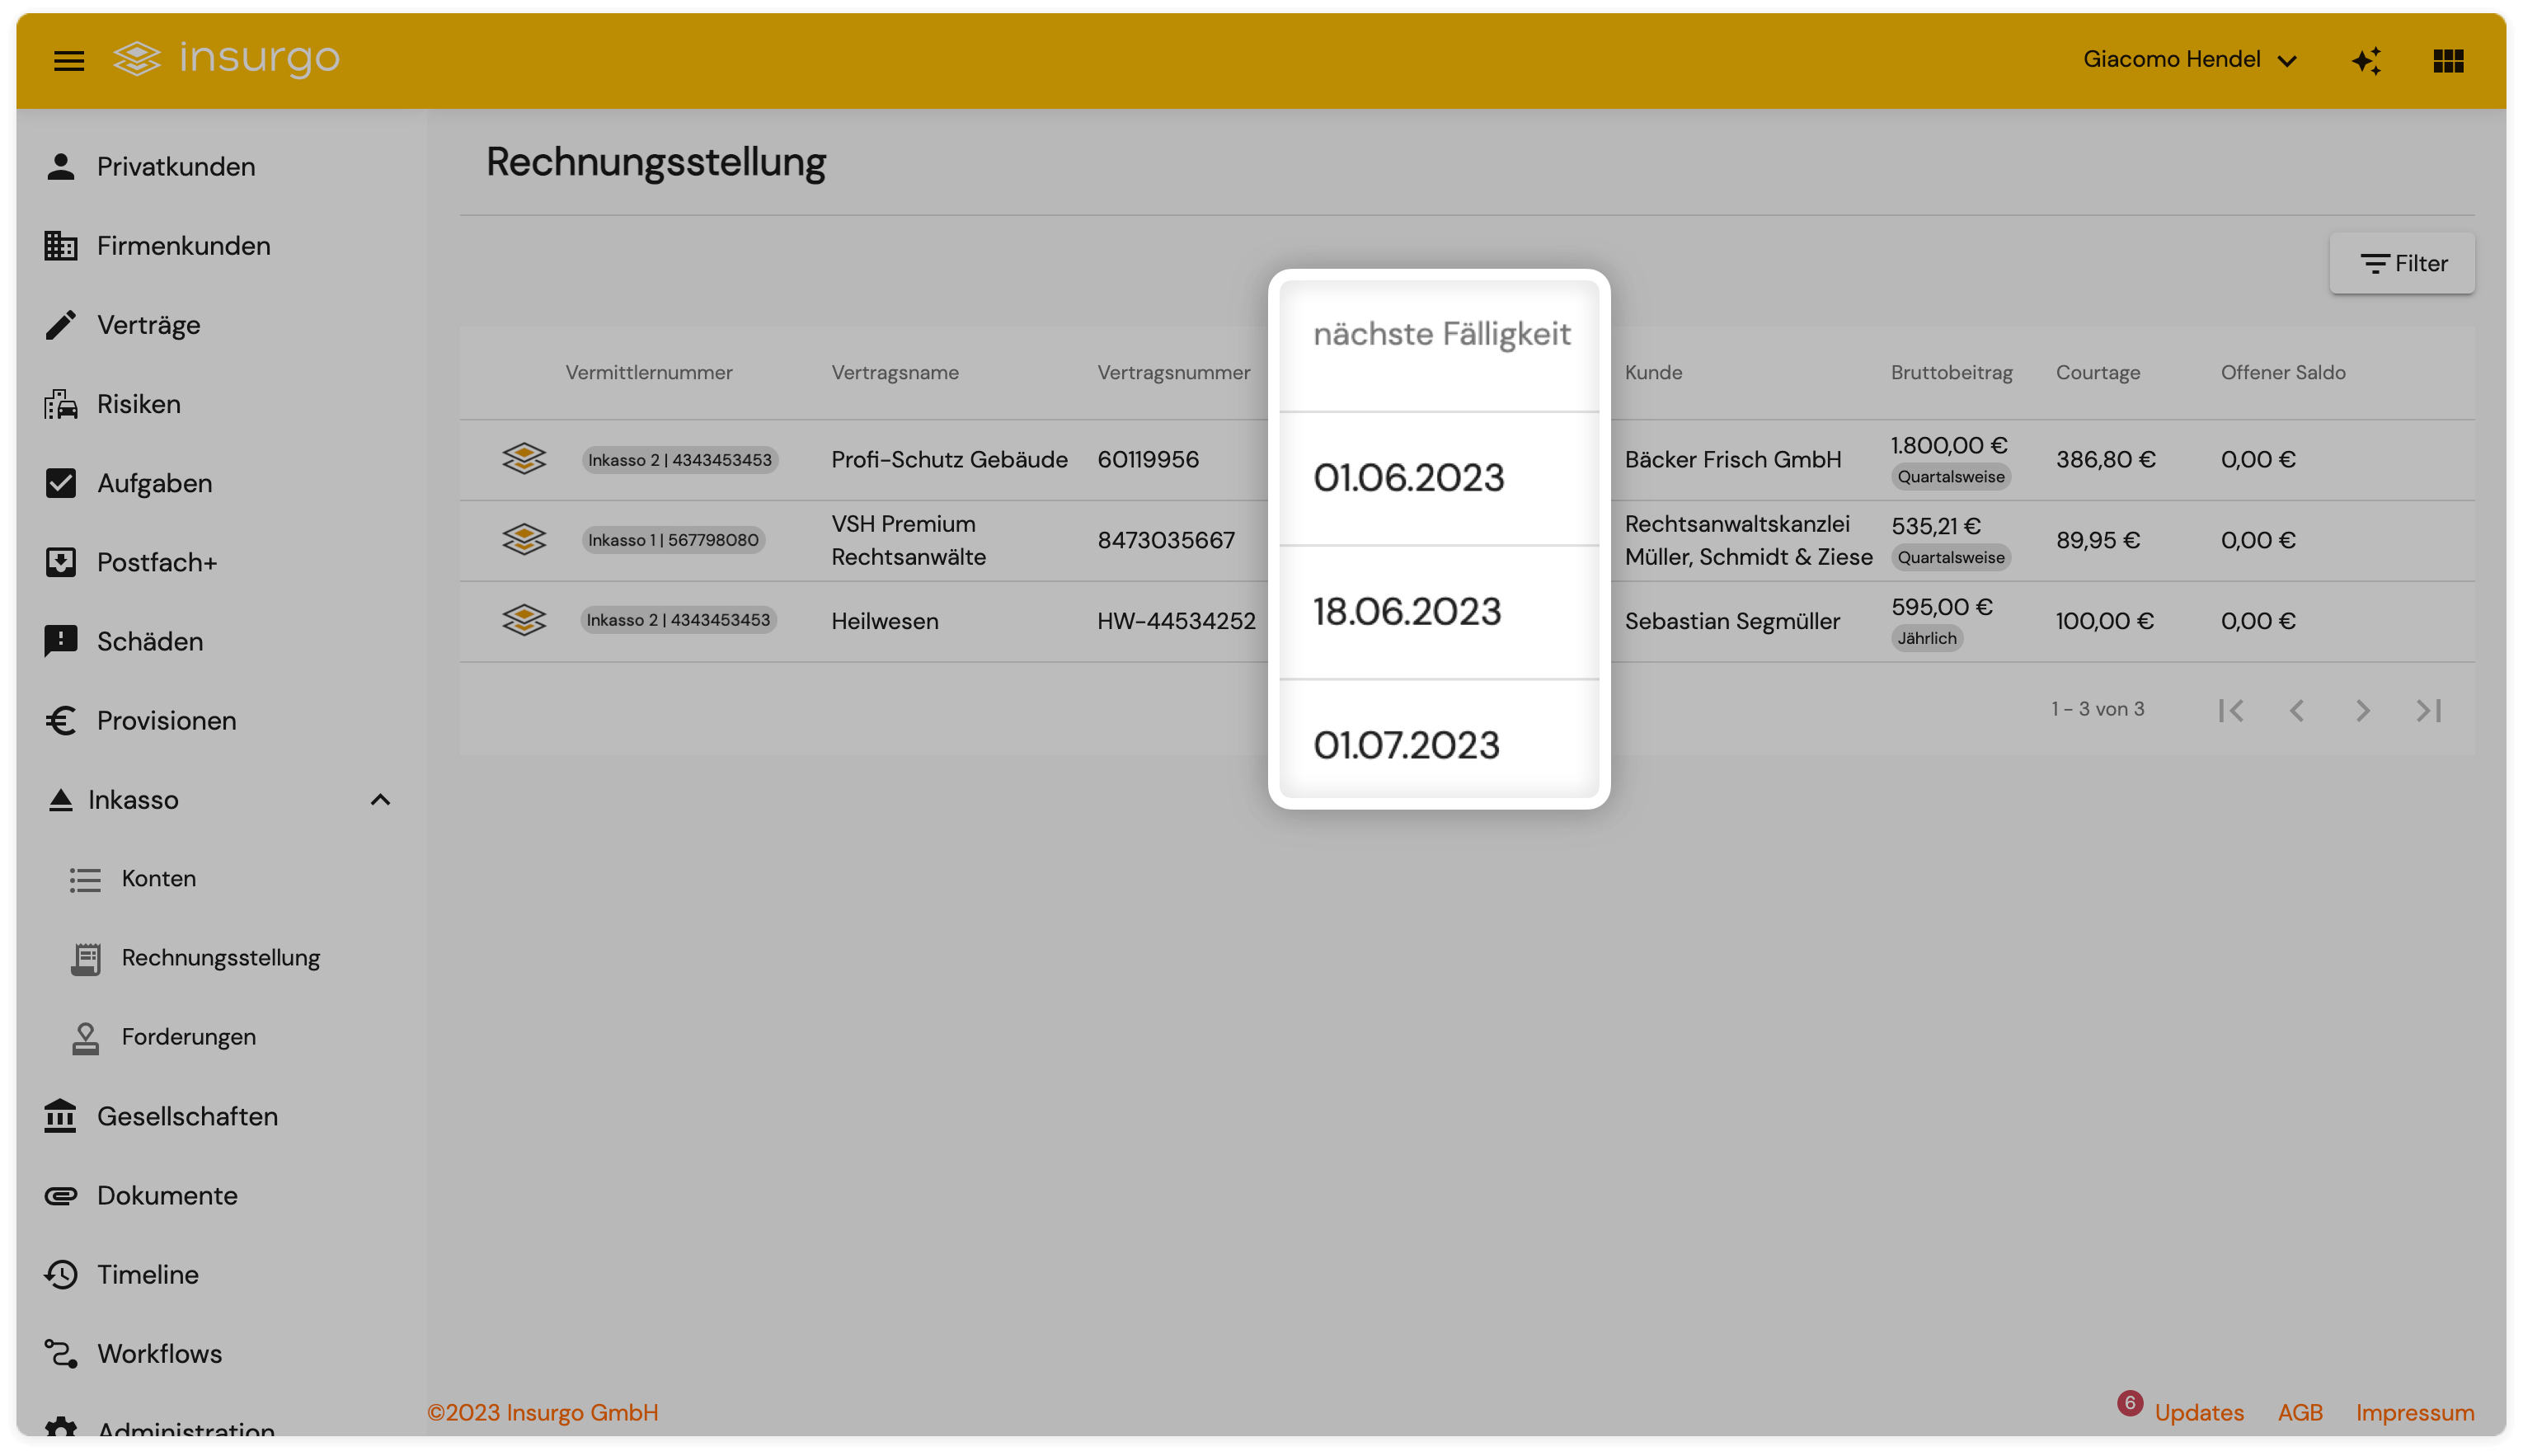
Task: Click Courtage value 386,80 €
Action: [2105, 459]
